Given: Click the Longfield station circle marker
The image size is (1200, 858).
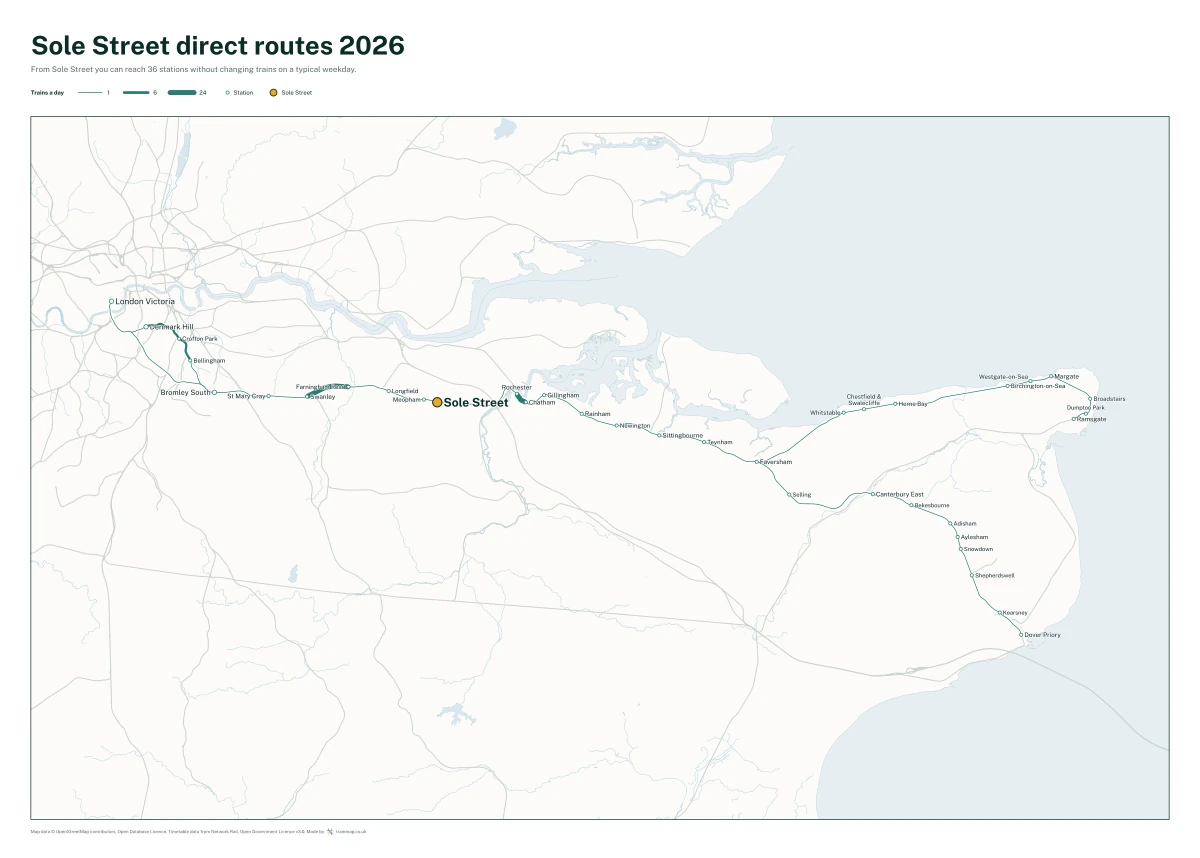Looking at the screenshot, I should pyautogui.click(x=388, y=391).
